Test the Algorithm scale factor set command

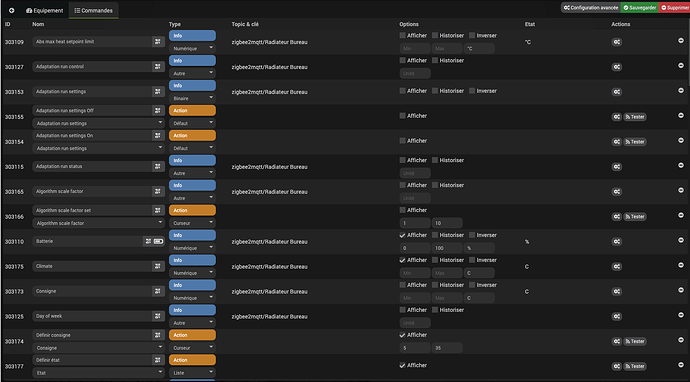click(x=635, y=217)
